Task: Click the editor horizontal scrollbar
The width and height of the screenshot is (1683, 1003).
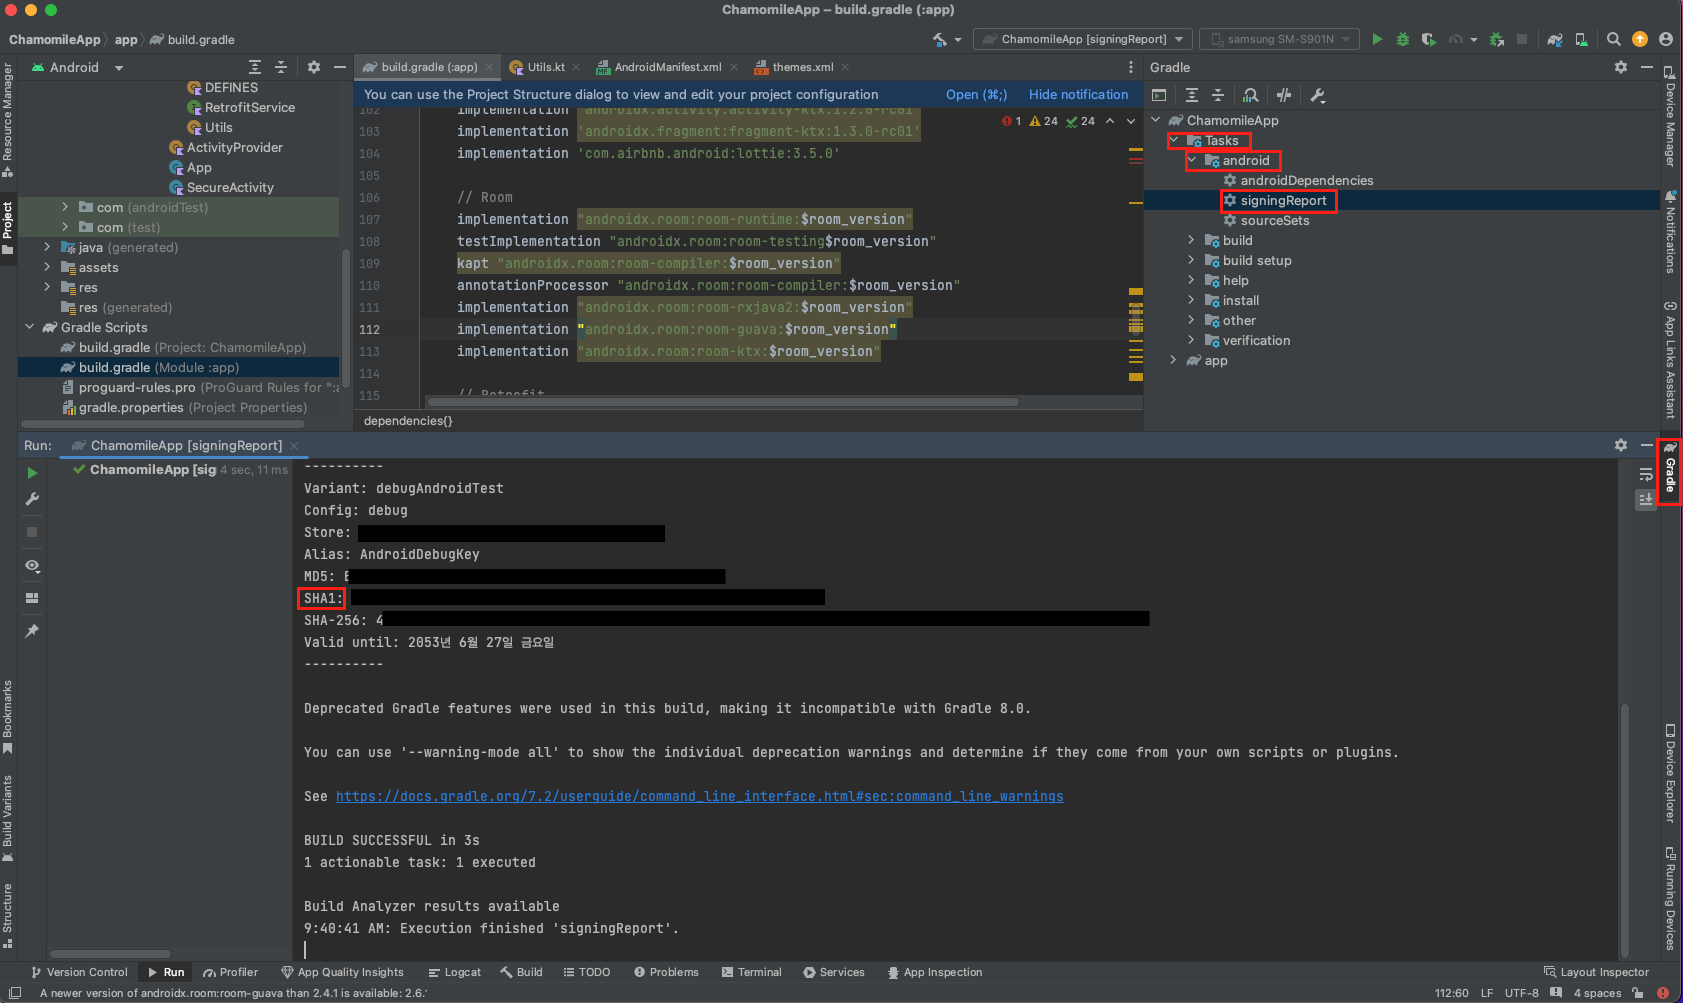Action: tap(722, 402)
